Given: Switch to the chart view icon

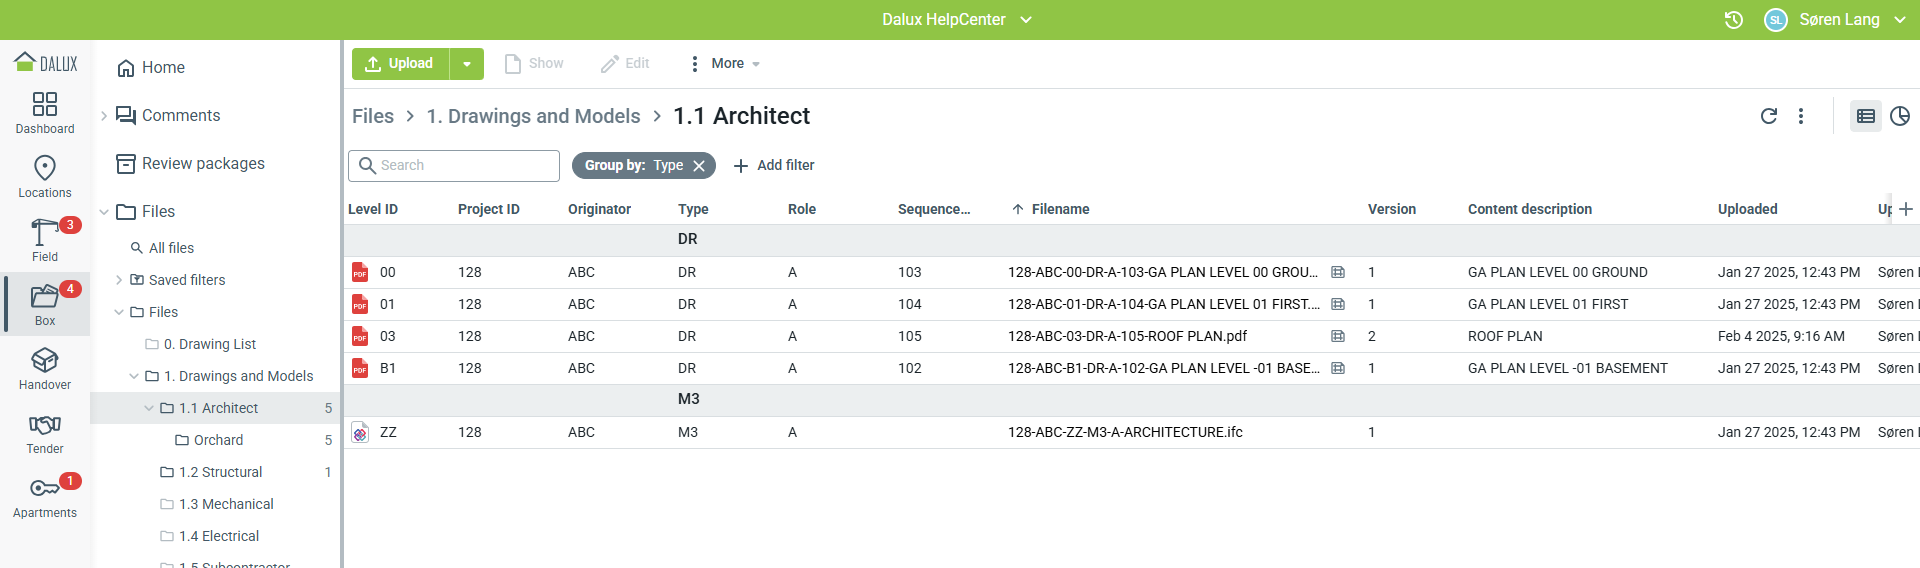Looking at the screenshot, I should (1900, 116).
